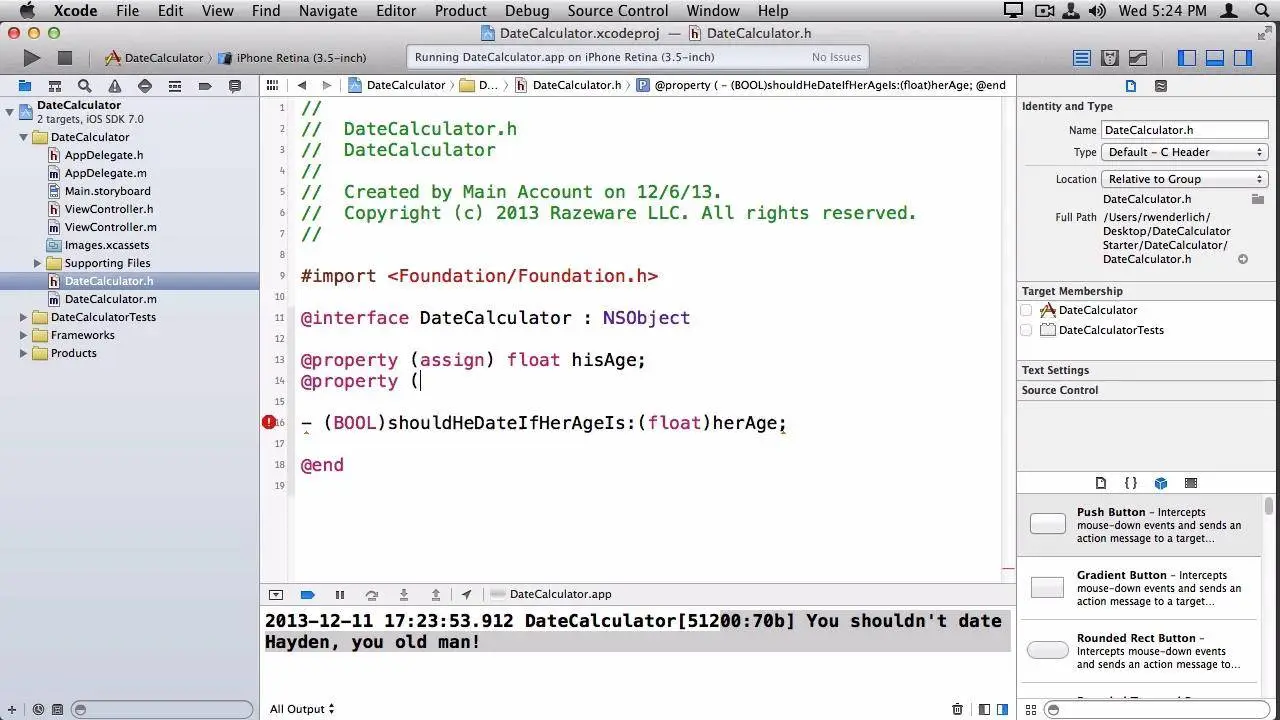Toggle the Debug area visibility
Viewport: 1280px width, 720px height.
coord(1215,58)
